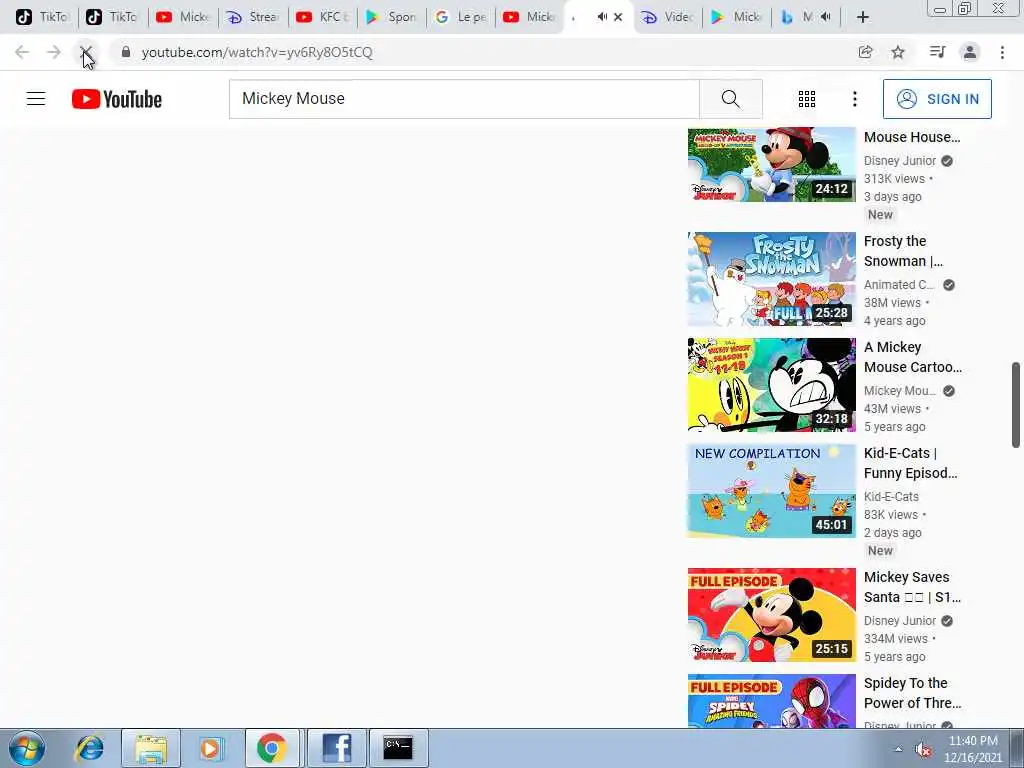Image resolution: width=1024 pixels, height=768 pixels.
Task: Click the 'Mouse House...' video title
Action: (x=912, y=137)
